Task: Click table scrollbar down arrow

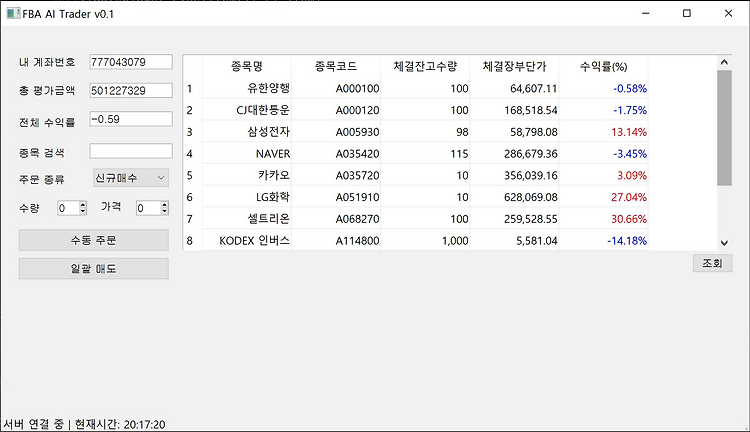Action: [x=724, y=243]
